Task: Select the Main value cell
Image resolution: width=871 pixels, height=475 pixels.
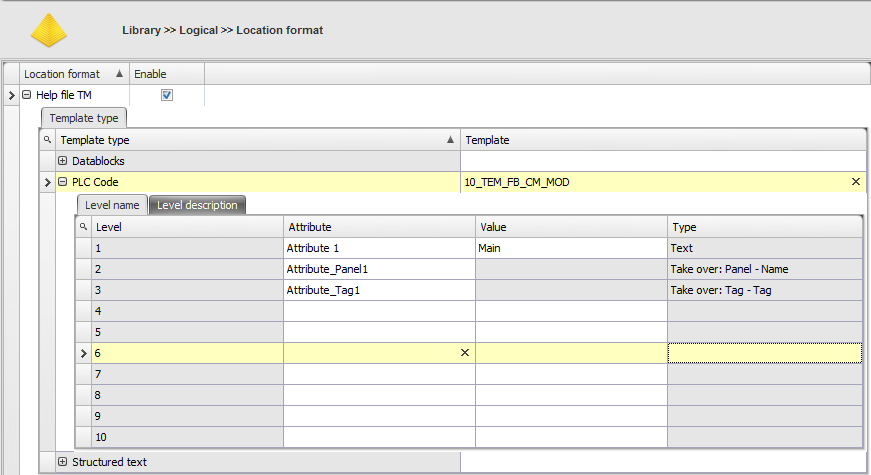Action: 572,248
